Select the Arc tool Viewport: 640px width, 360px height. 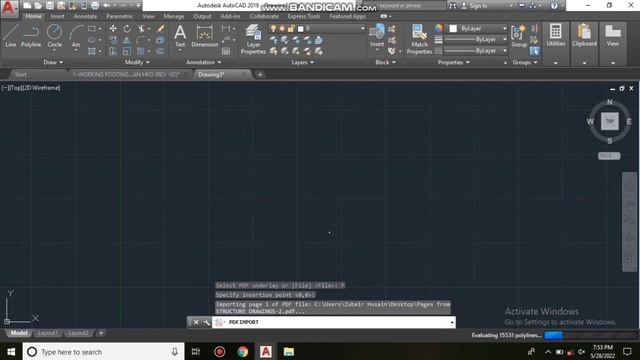click(76, 36)
